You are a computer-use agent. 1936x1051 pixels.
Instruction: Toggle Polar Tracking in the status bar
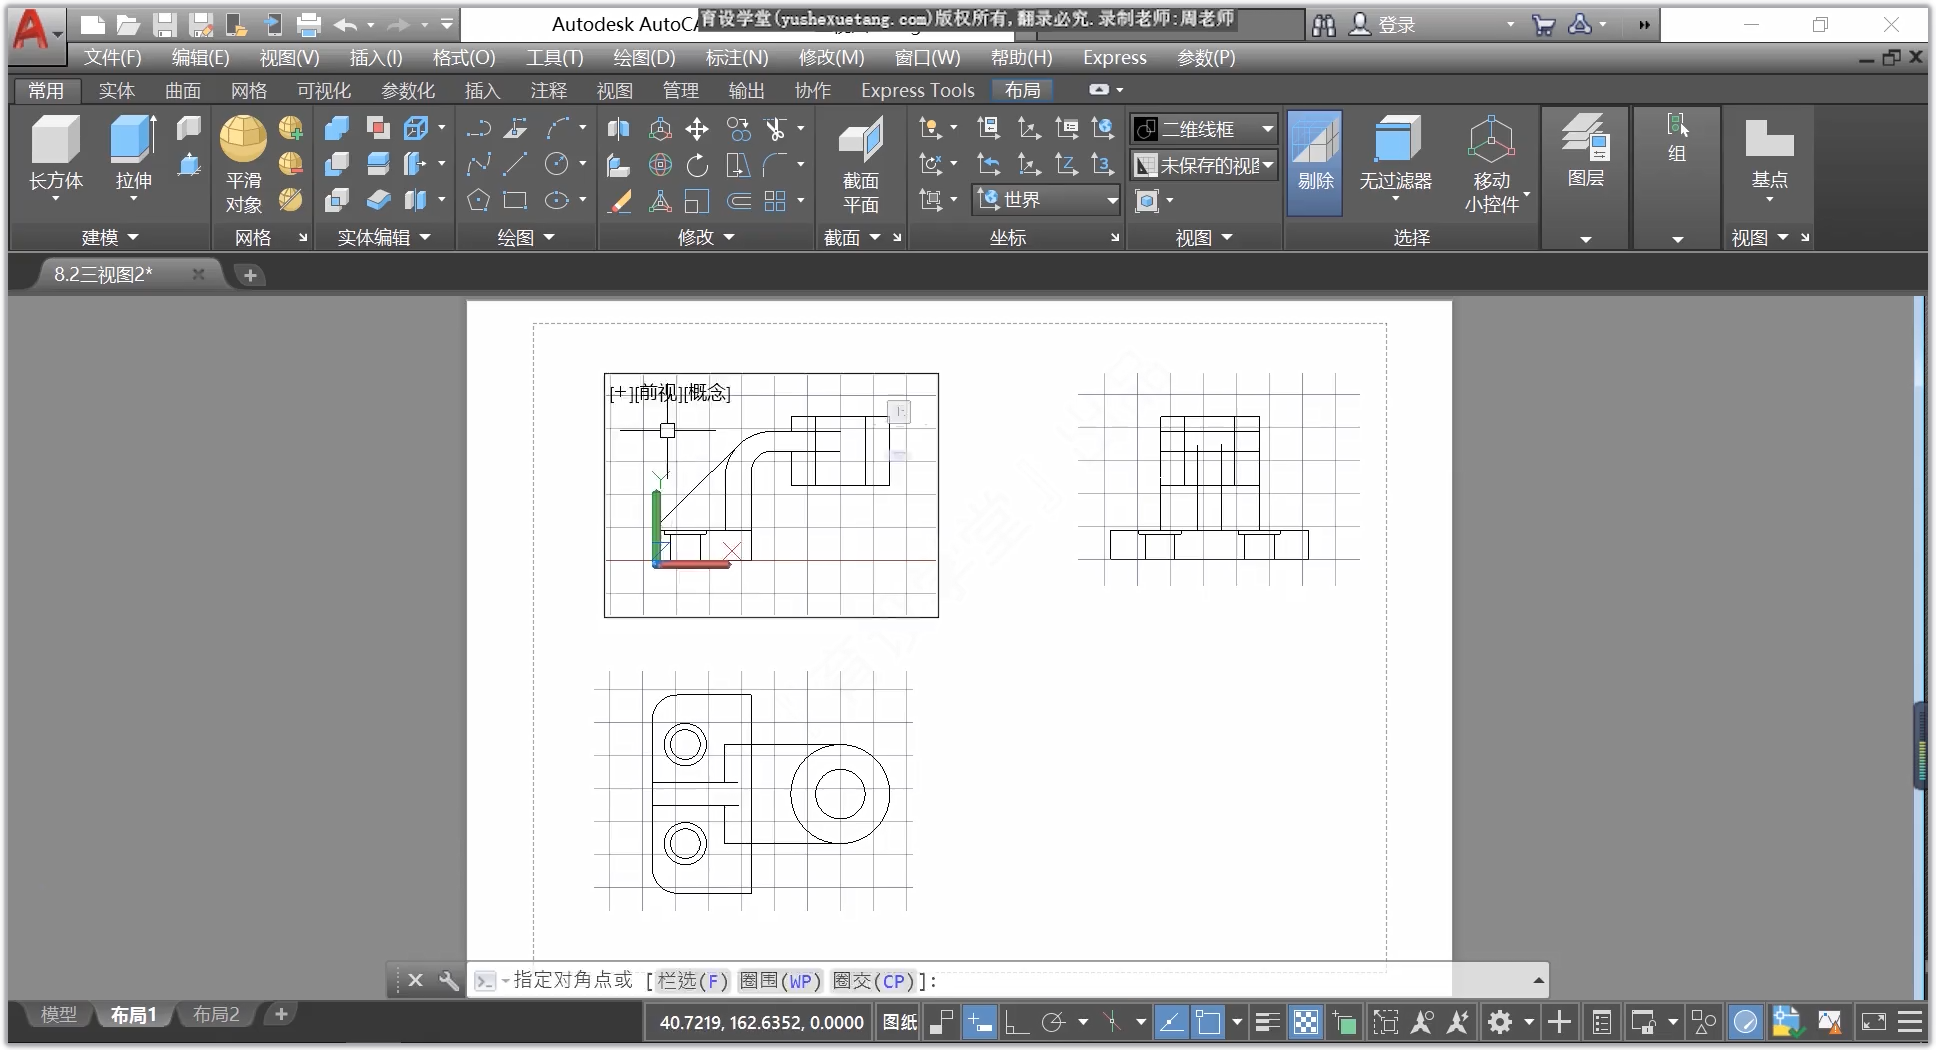(x=1054, y=1022)
